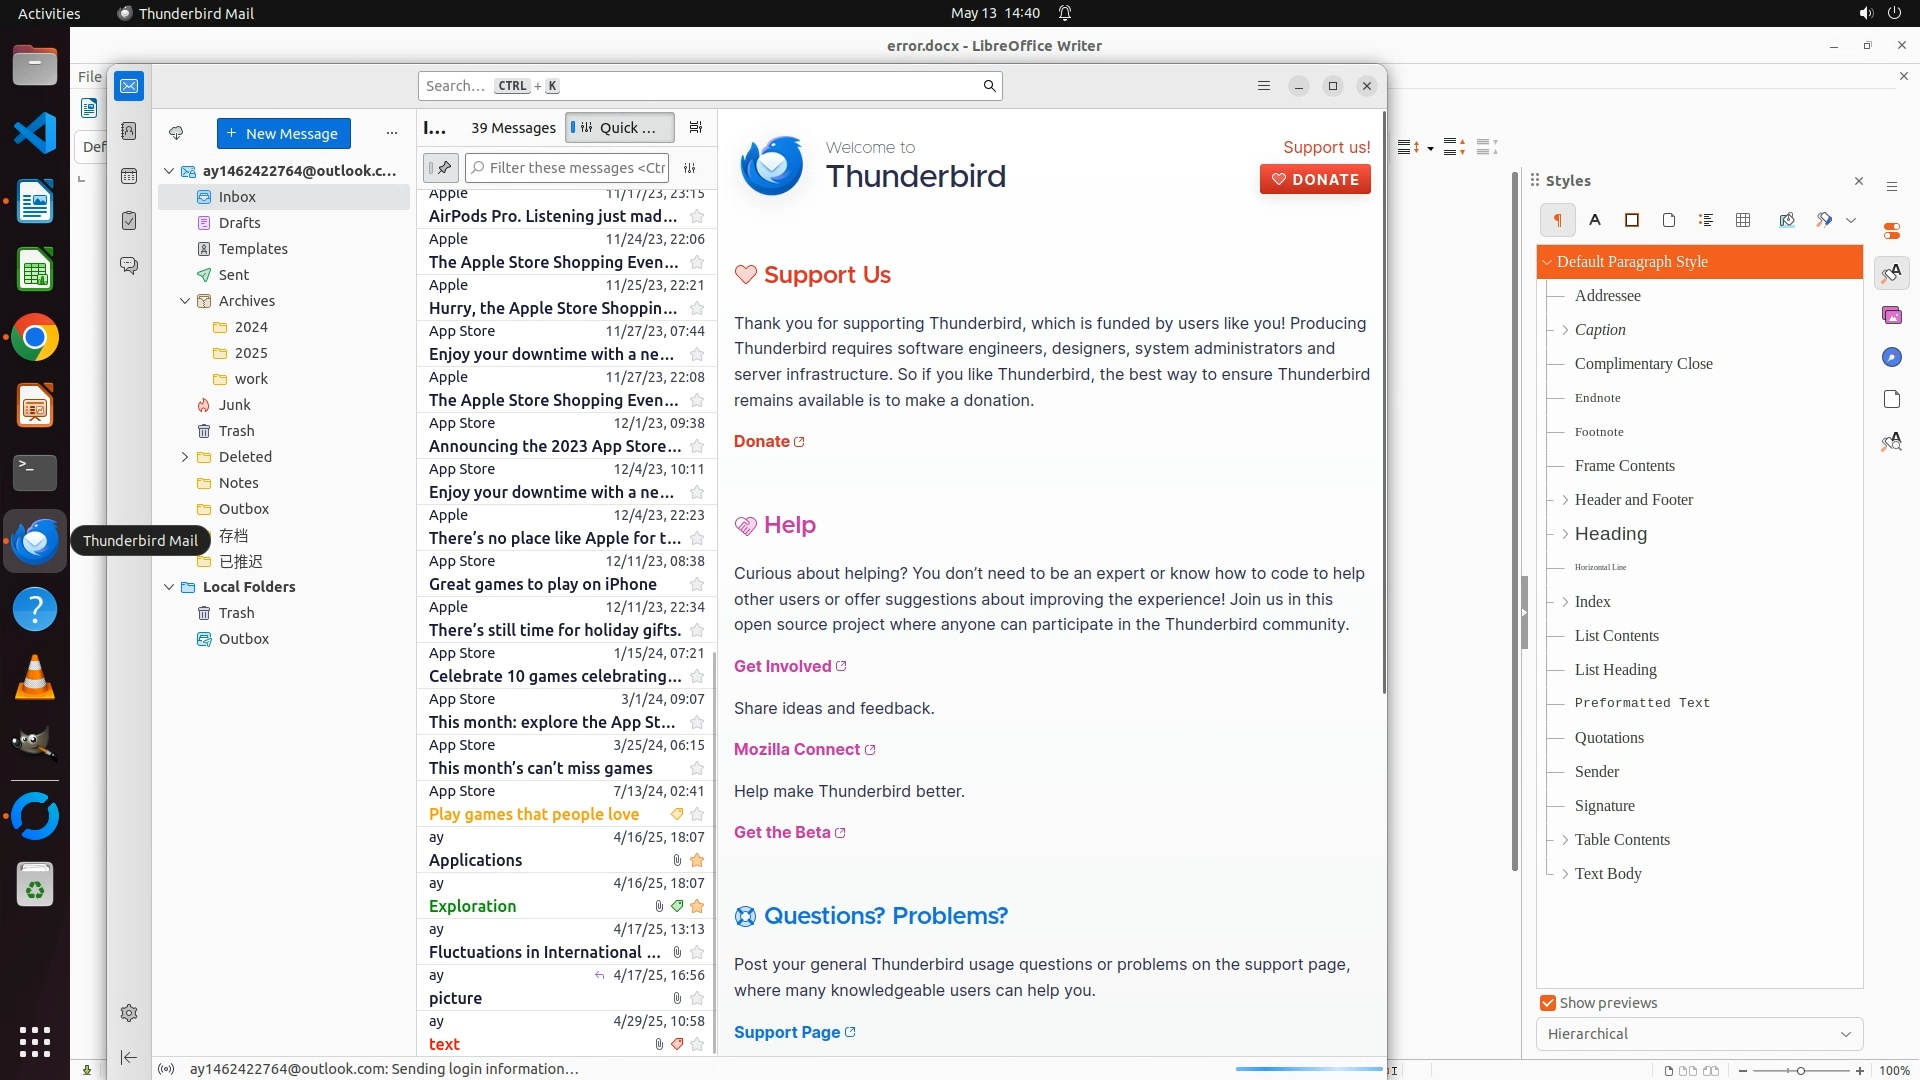Click the Get Messages cloud icon
1920x1080 pixels.
tap(176, 133)
